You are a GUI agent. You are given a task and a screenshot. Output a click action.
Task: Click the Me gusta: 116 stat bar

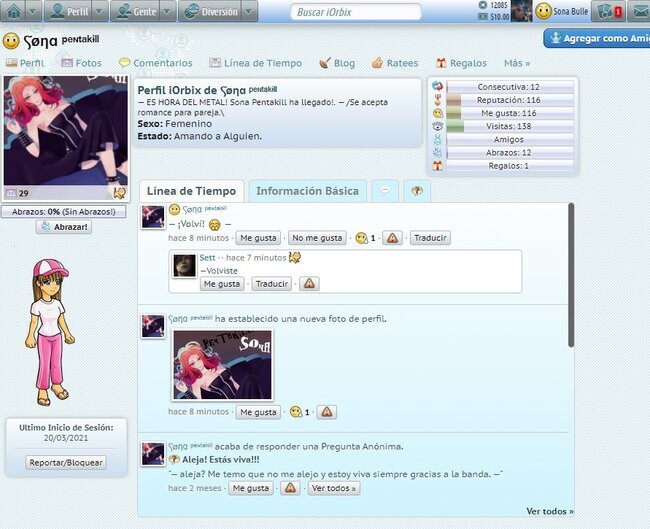[510, 113]
